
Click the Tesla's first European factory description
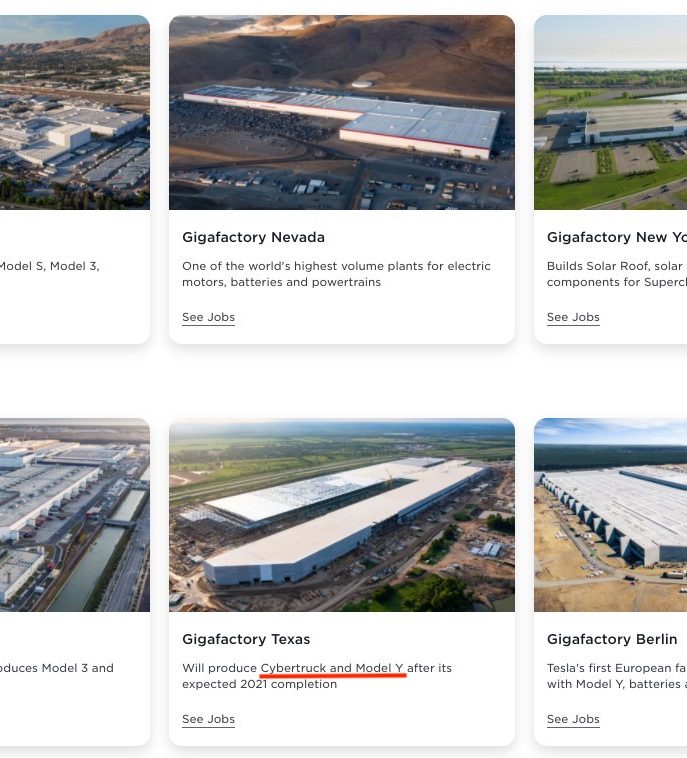[x=617, y=676]
